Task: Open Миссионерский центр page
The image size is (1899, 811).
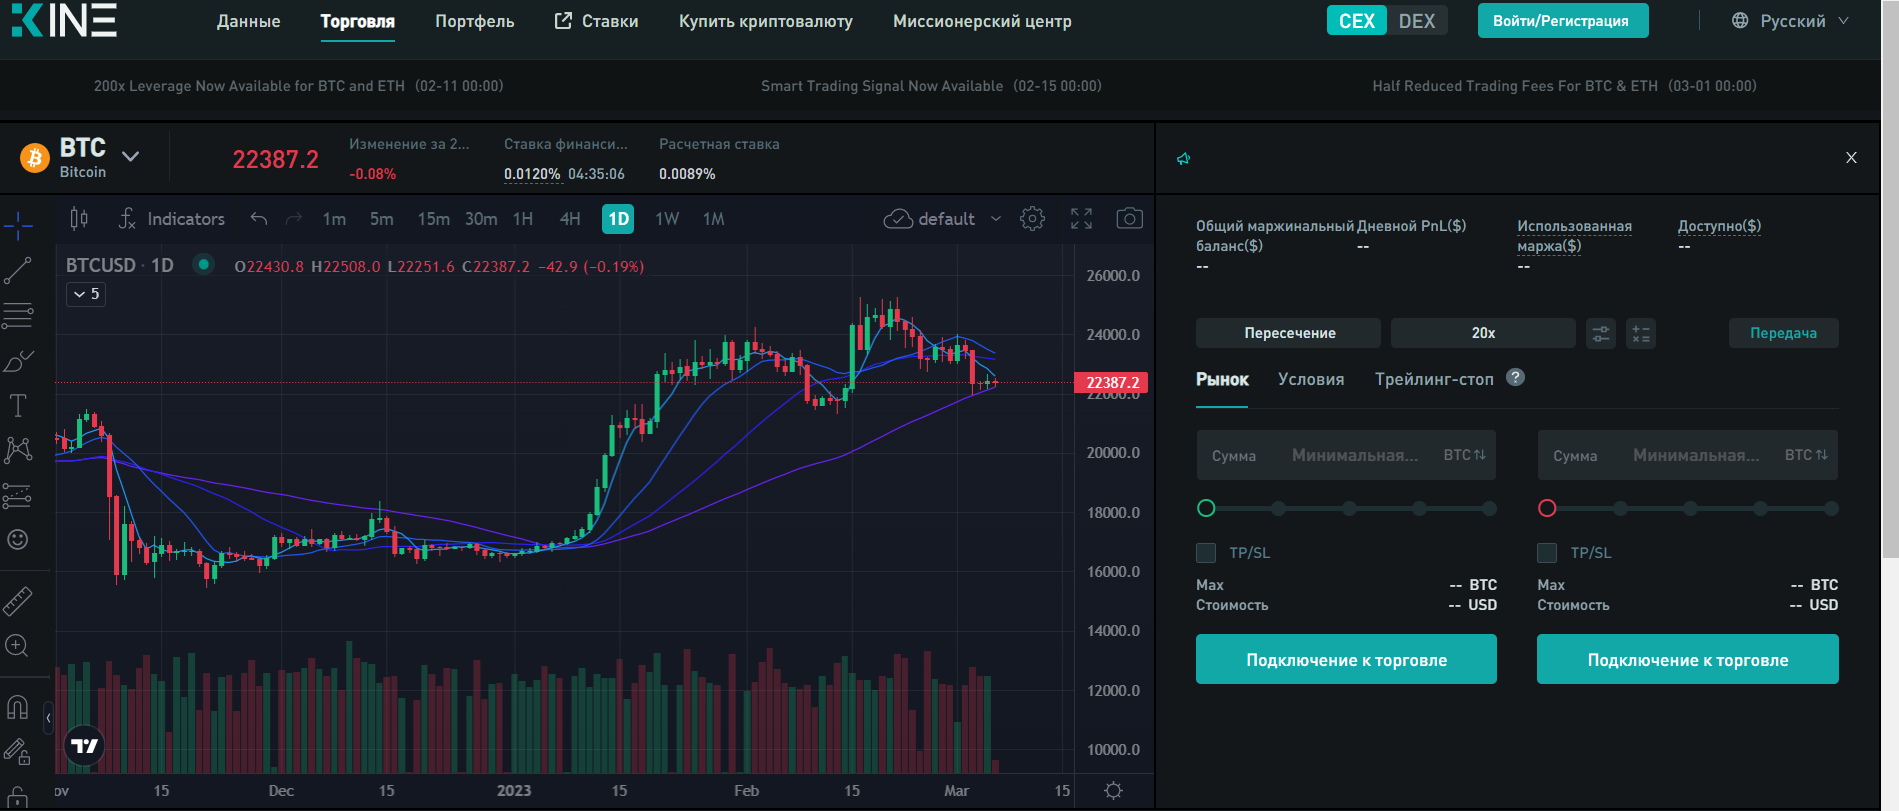Action: click(982, 21)
